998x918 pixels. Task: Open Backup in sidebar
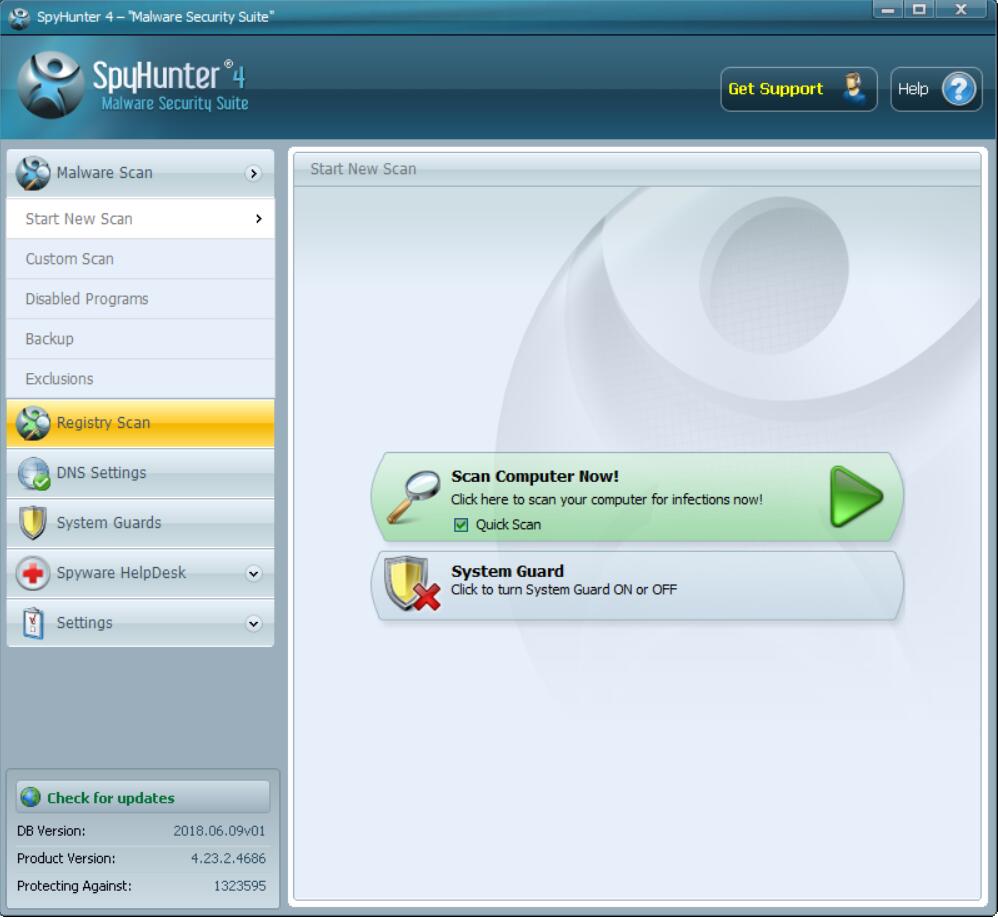[x=141, y=339]
